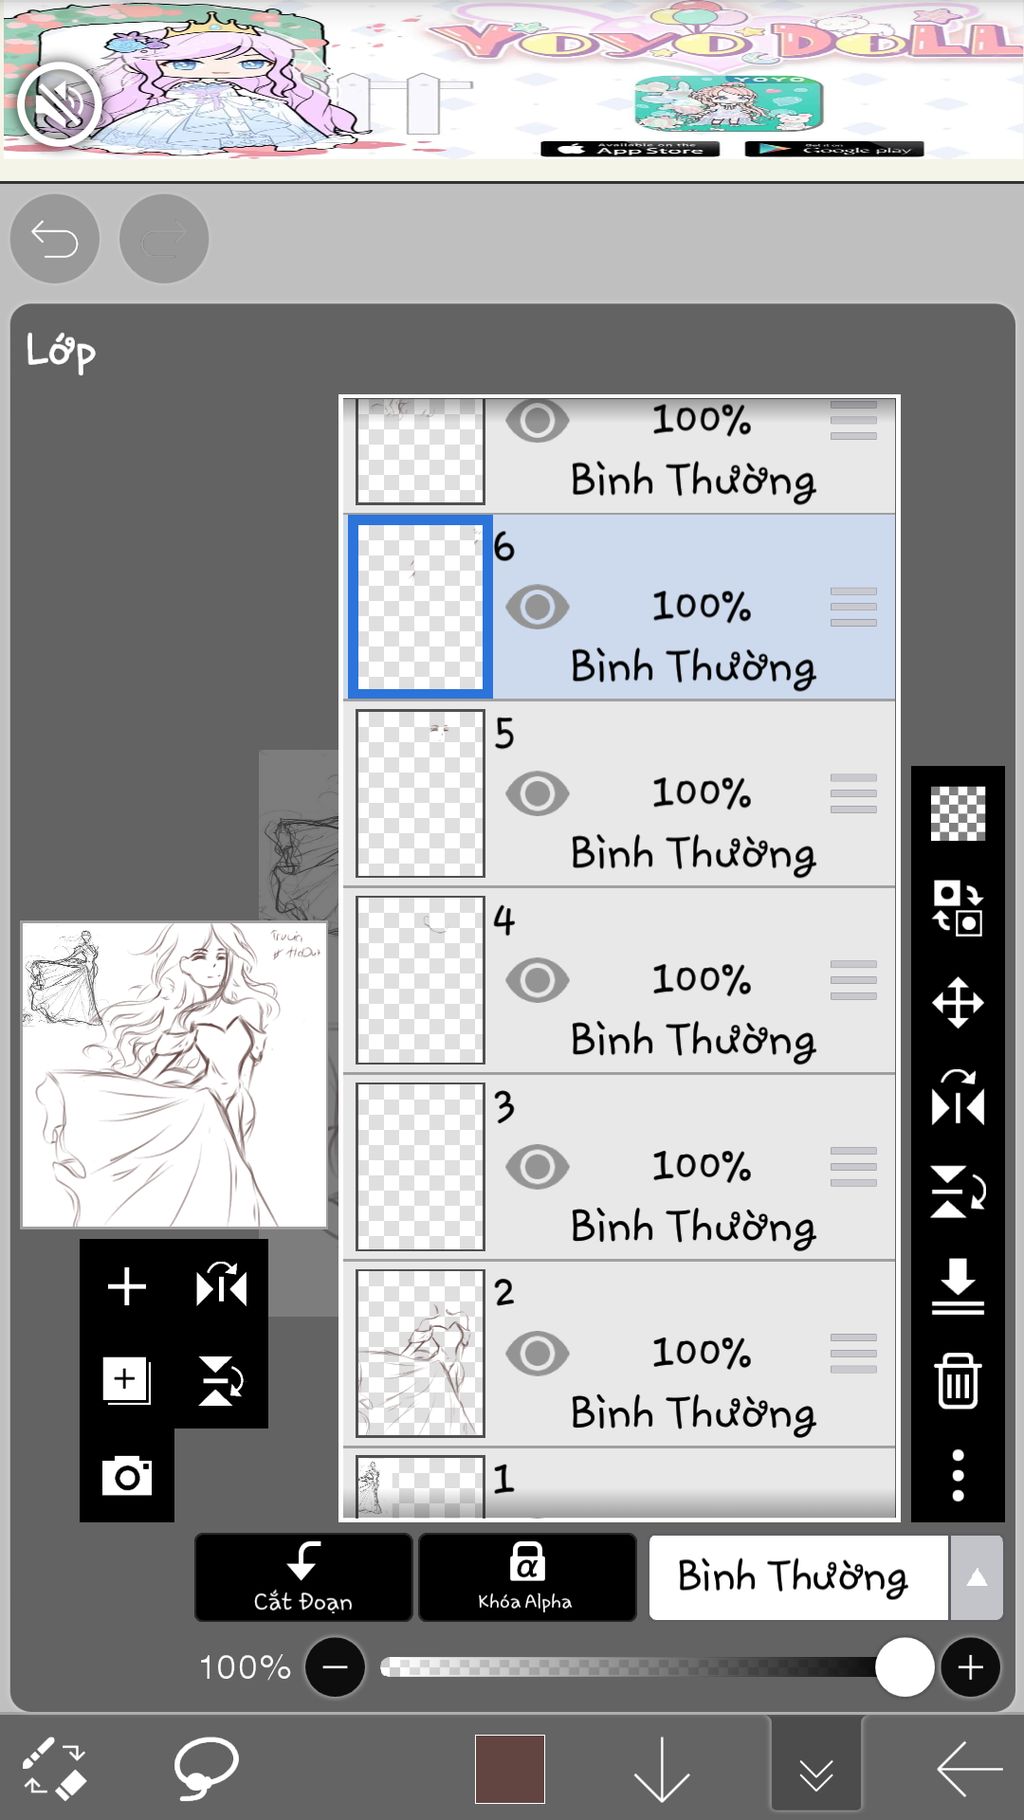Viewport: 1024px width, 1820px height.
Task: Select the move/transform layer icon
Action: pos(958,1003)
